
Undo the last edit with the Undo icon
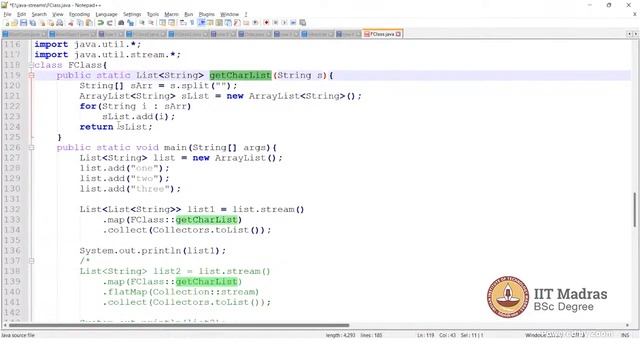[100, 22]
